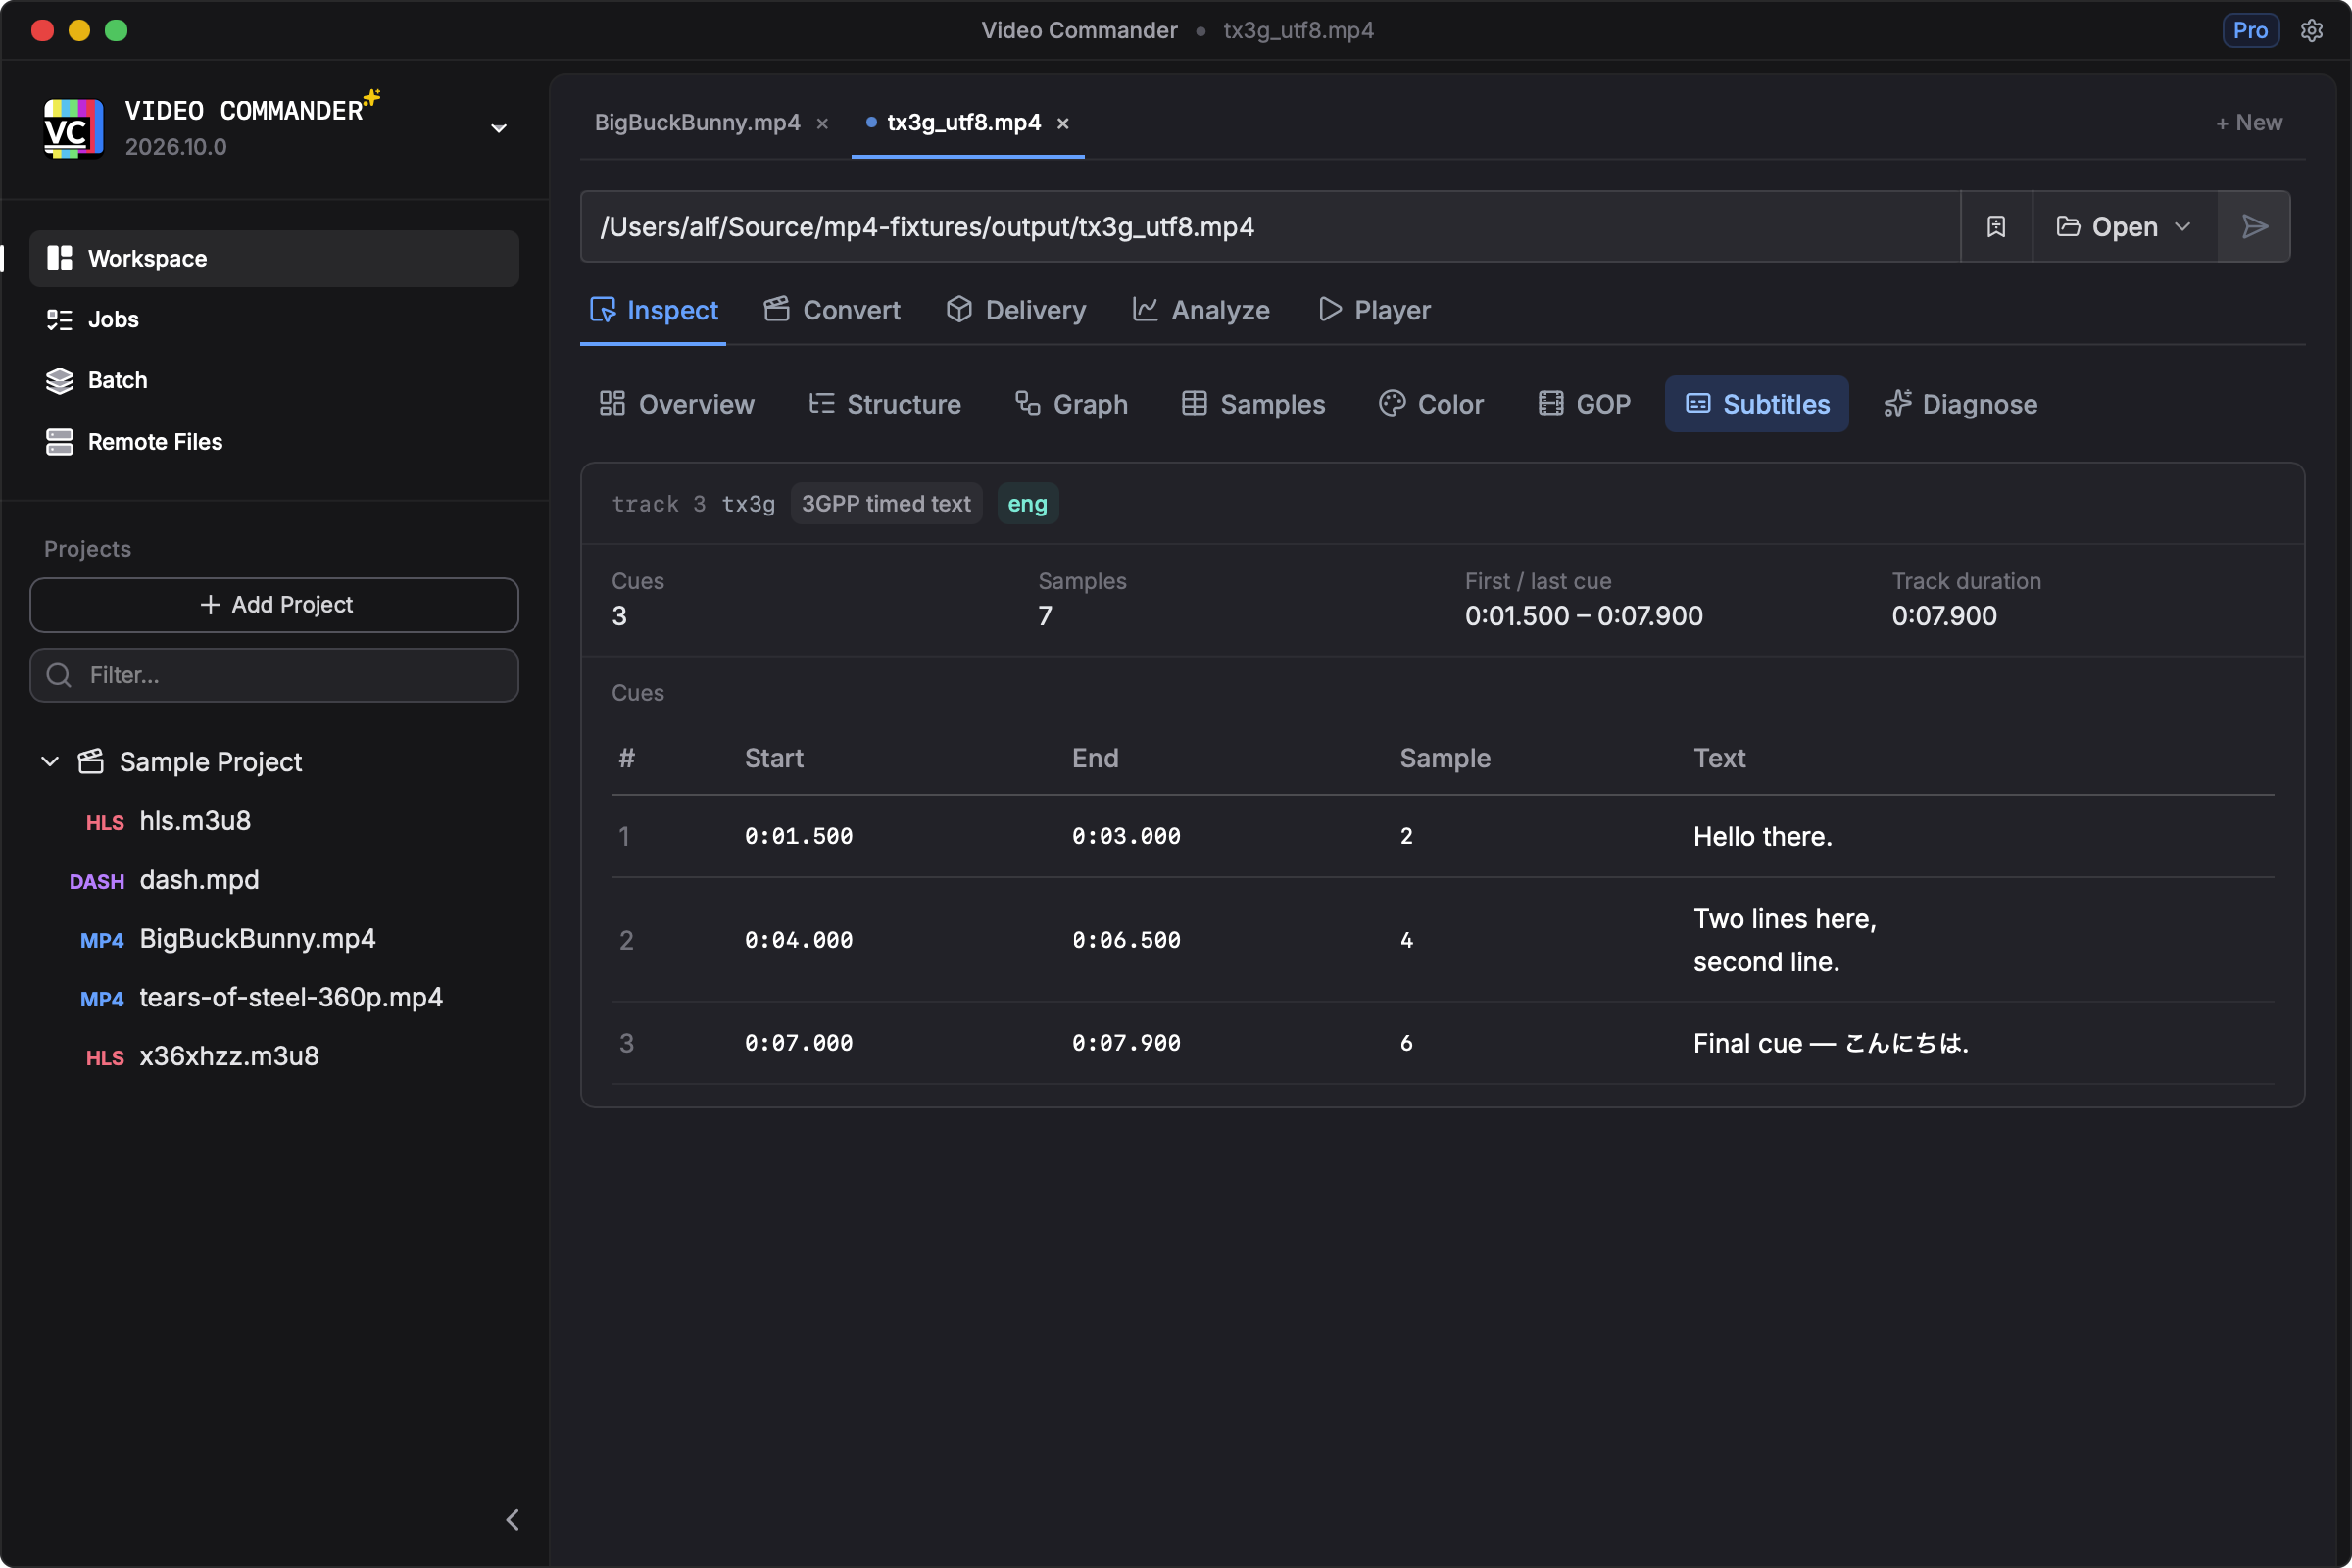The image size is (2352, 1568).
Task: Switch to the BigBuckBunny.mp4 tab
Action: (697, 122)
